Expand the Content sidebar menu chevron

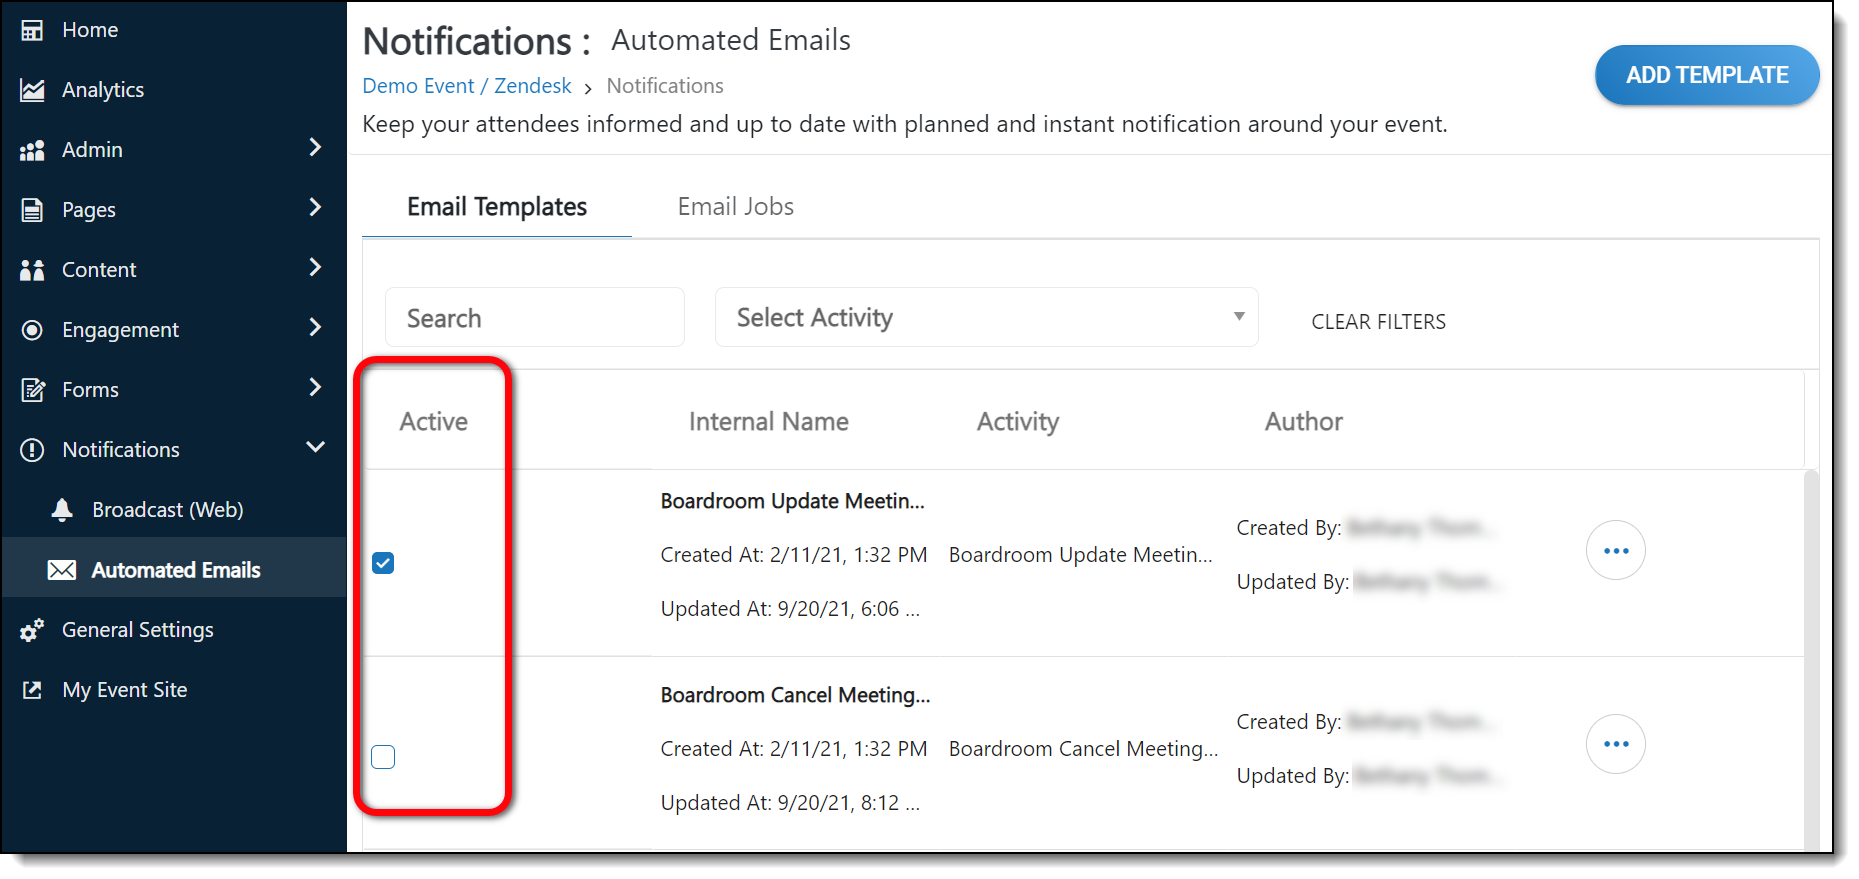pyautogui.click(x=315, y=267)
